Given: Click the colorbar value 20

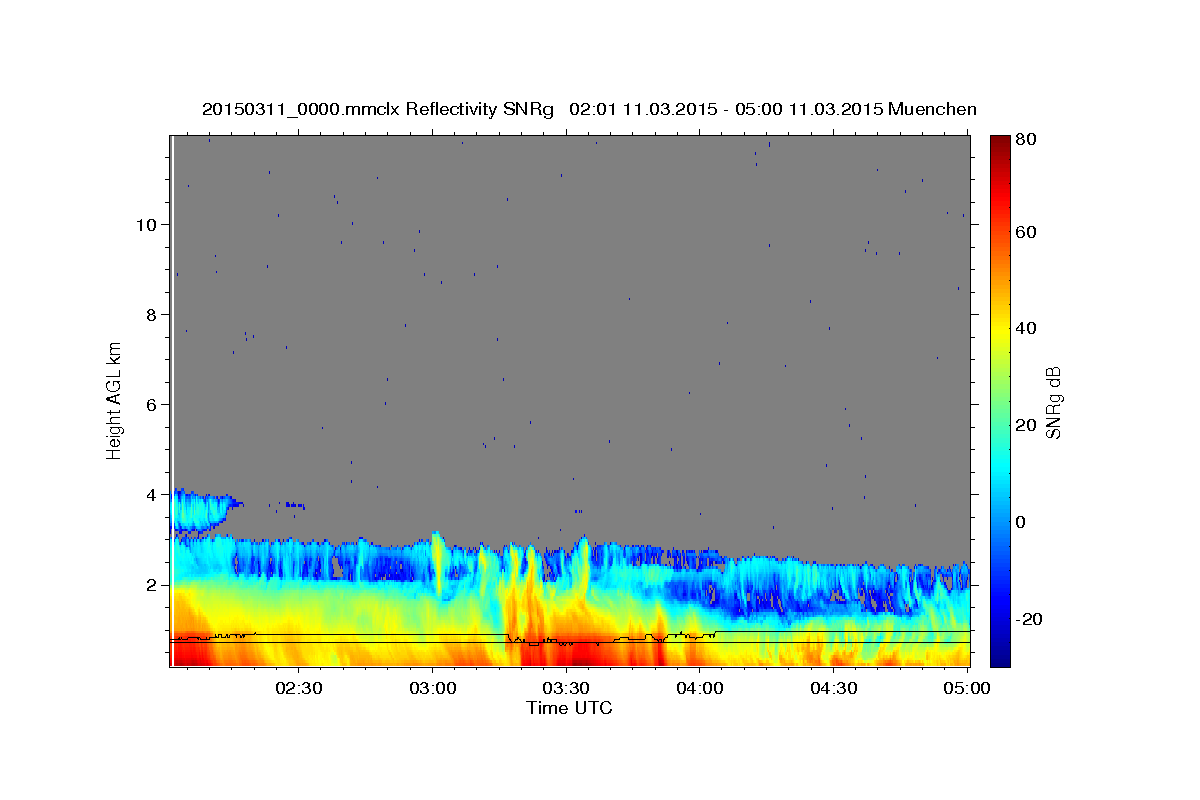Looking at the screenshot, I should click(x=1025, y=426).
